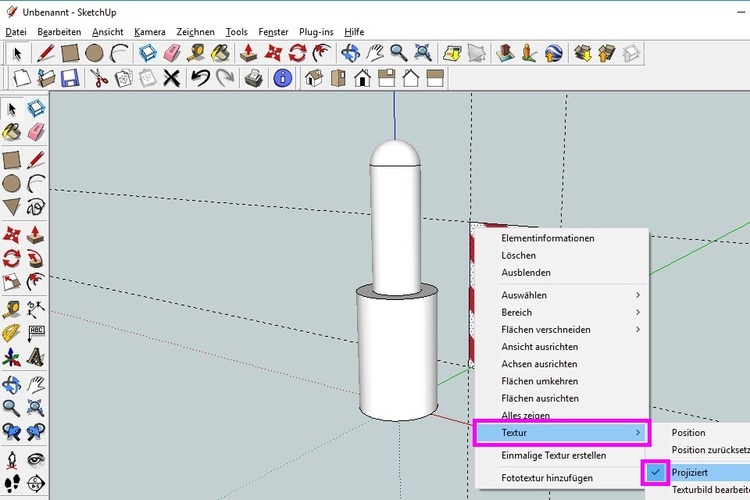Click the Print icon
This screenshot has height=500, width=750.
click(254, 78)
